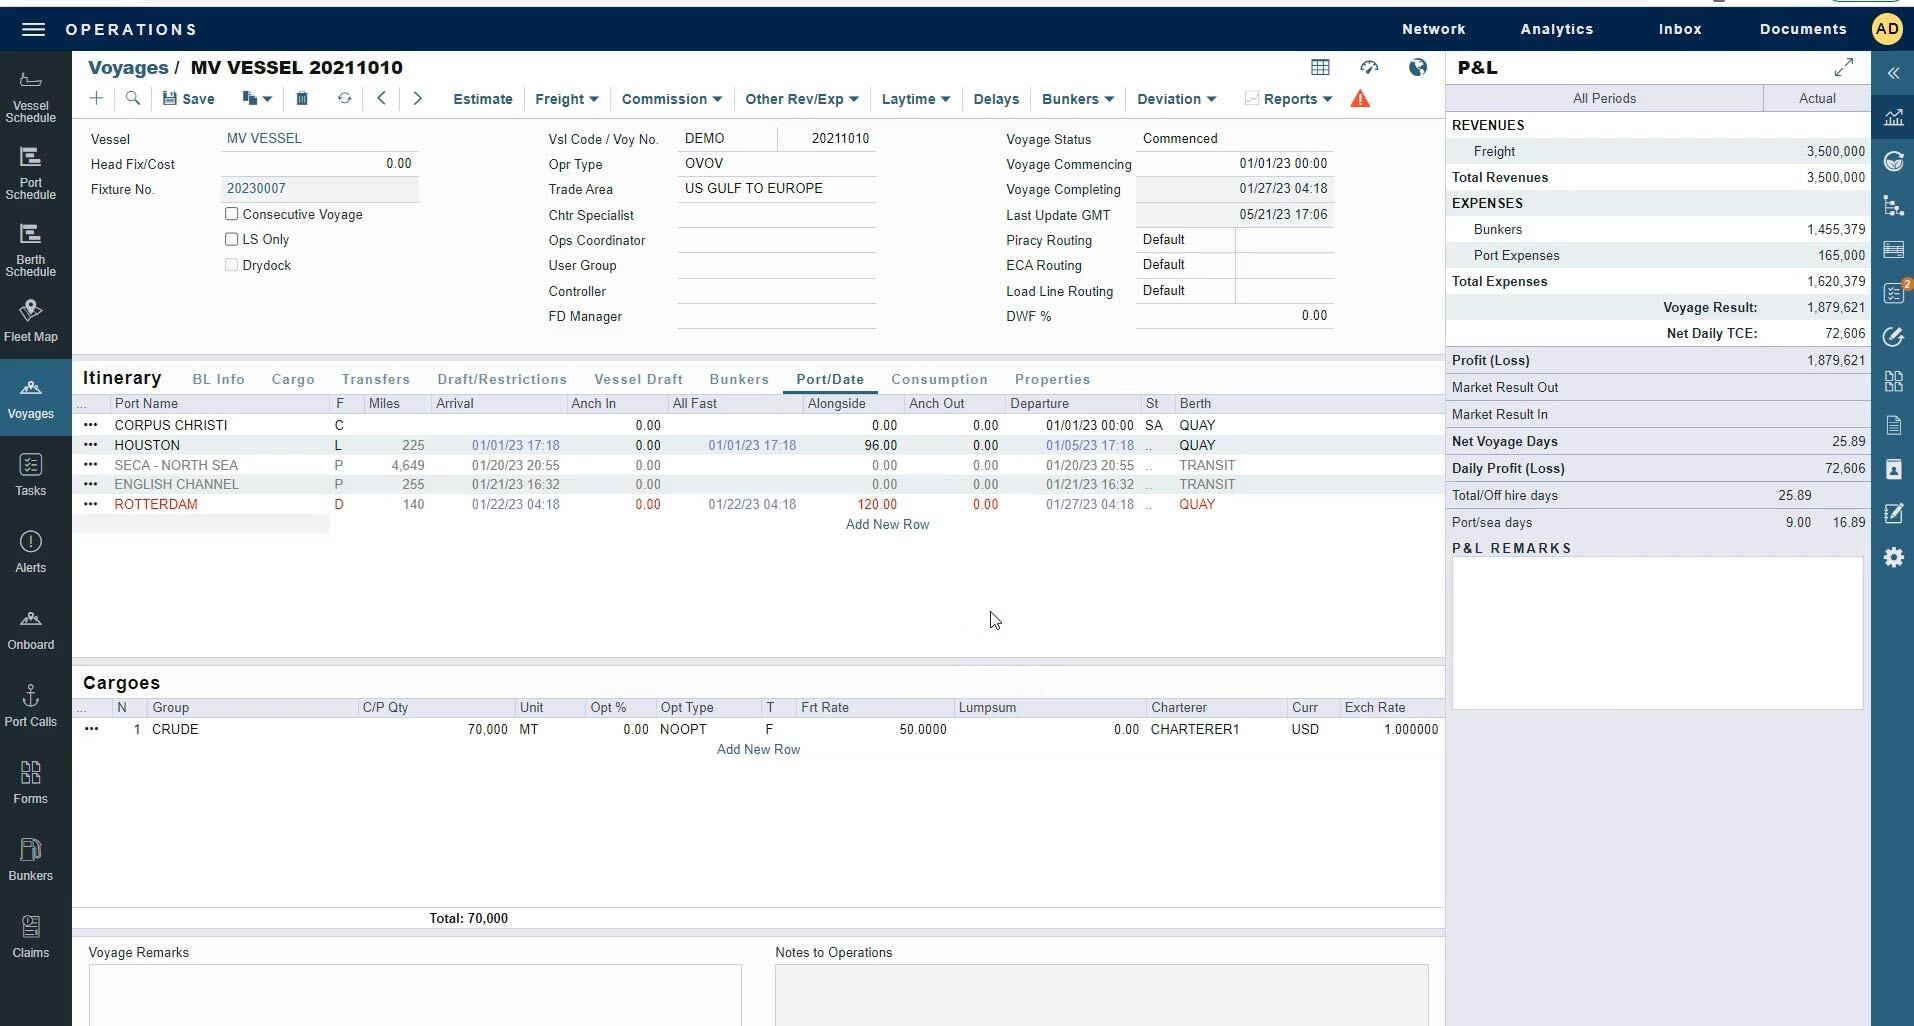The height and width of the screenshot is (1026, 1914).
Task: Go to the Voyages module
Action: click(31, 398)
